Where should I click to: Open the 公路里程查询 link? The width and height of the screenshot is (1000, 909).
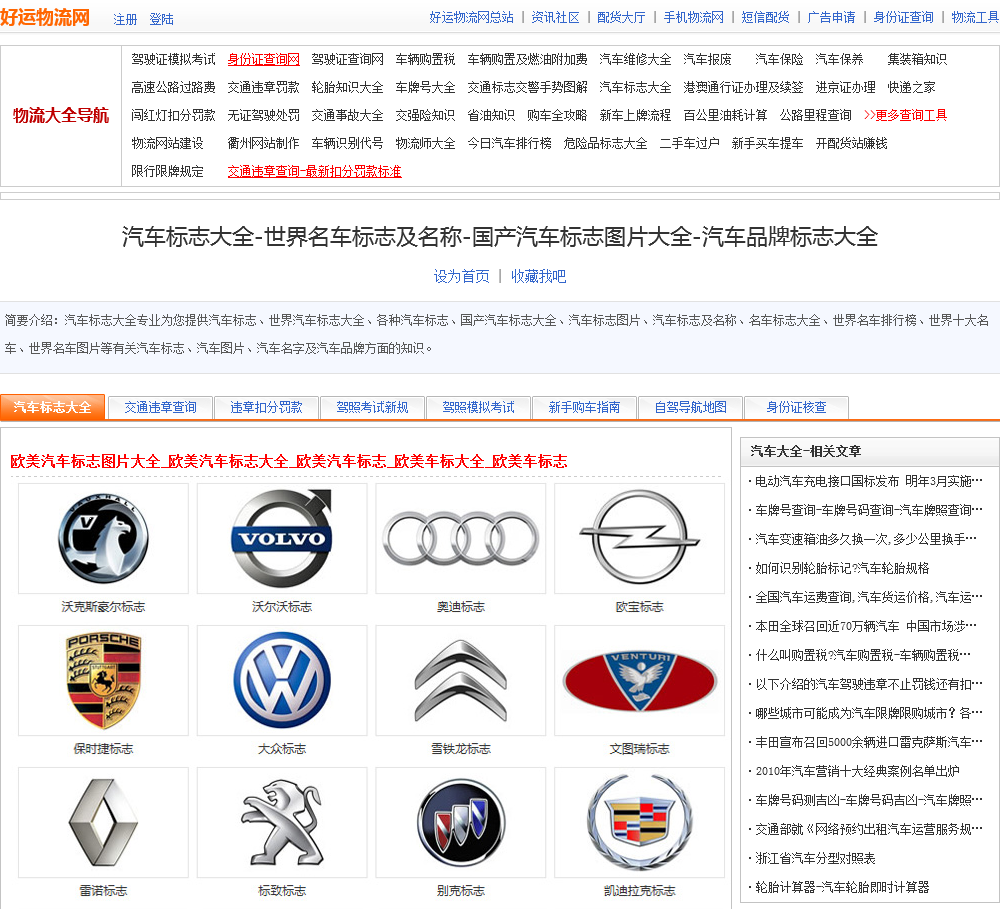tap(816, 115)
